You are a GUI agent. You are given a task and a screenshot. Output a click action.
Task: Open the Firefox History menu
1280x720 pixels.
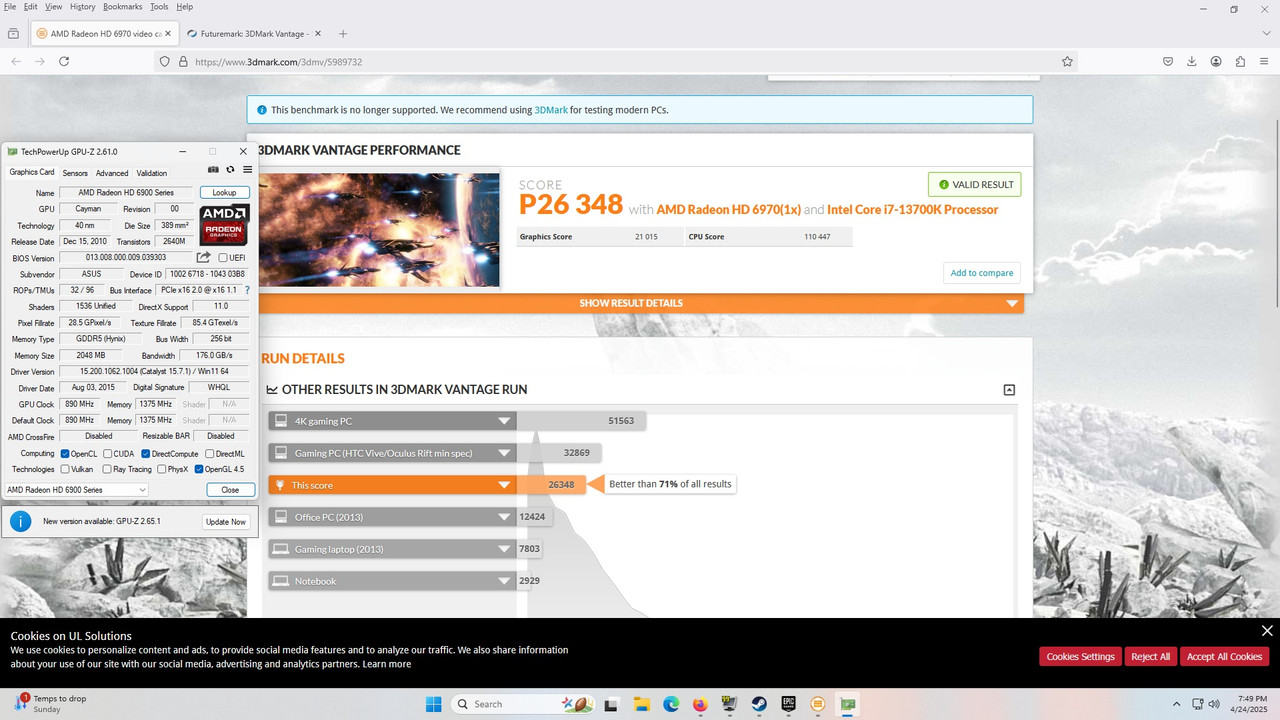tap(83, 6)
